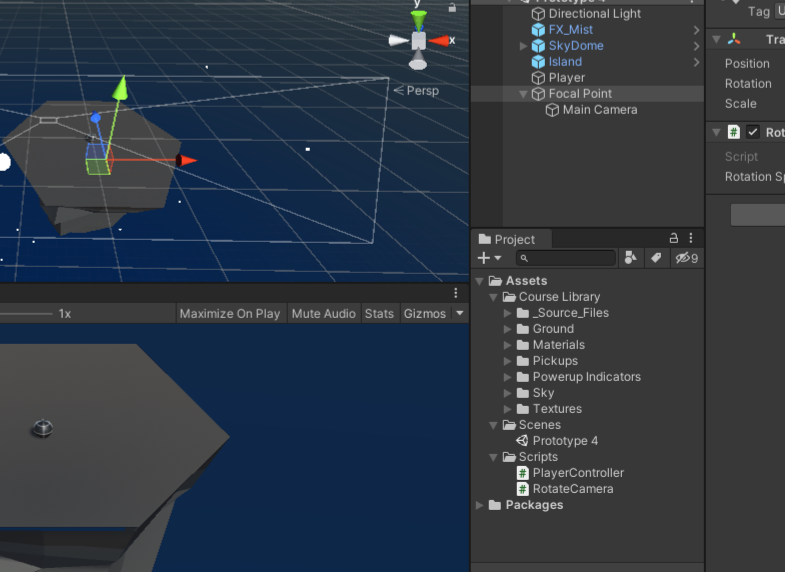
Task: Click search by type icon in Project
Action: [x=631, y=258]
